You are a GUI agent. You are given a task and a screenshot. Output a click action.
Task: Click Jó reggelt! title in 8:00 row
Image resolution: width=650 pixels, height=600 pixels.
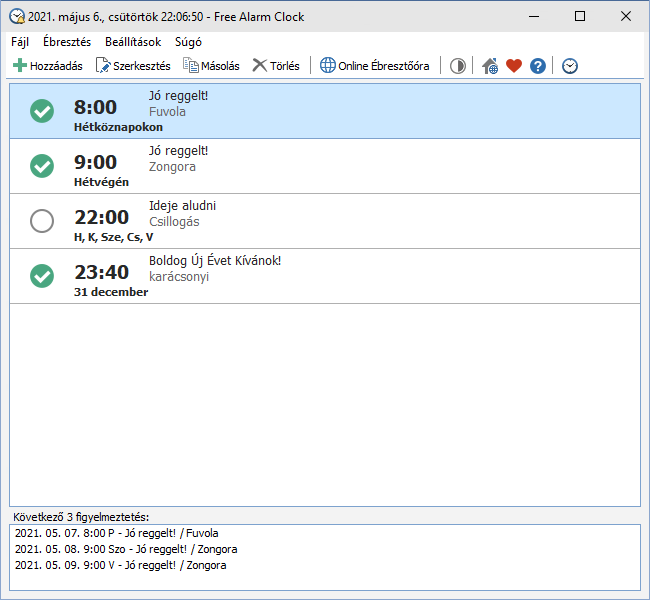(178, 96)
